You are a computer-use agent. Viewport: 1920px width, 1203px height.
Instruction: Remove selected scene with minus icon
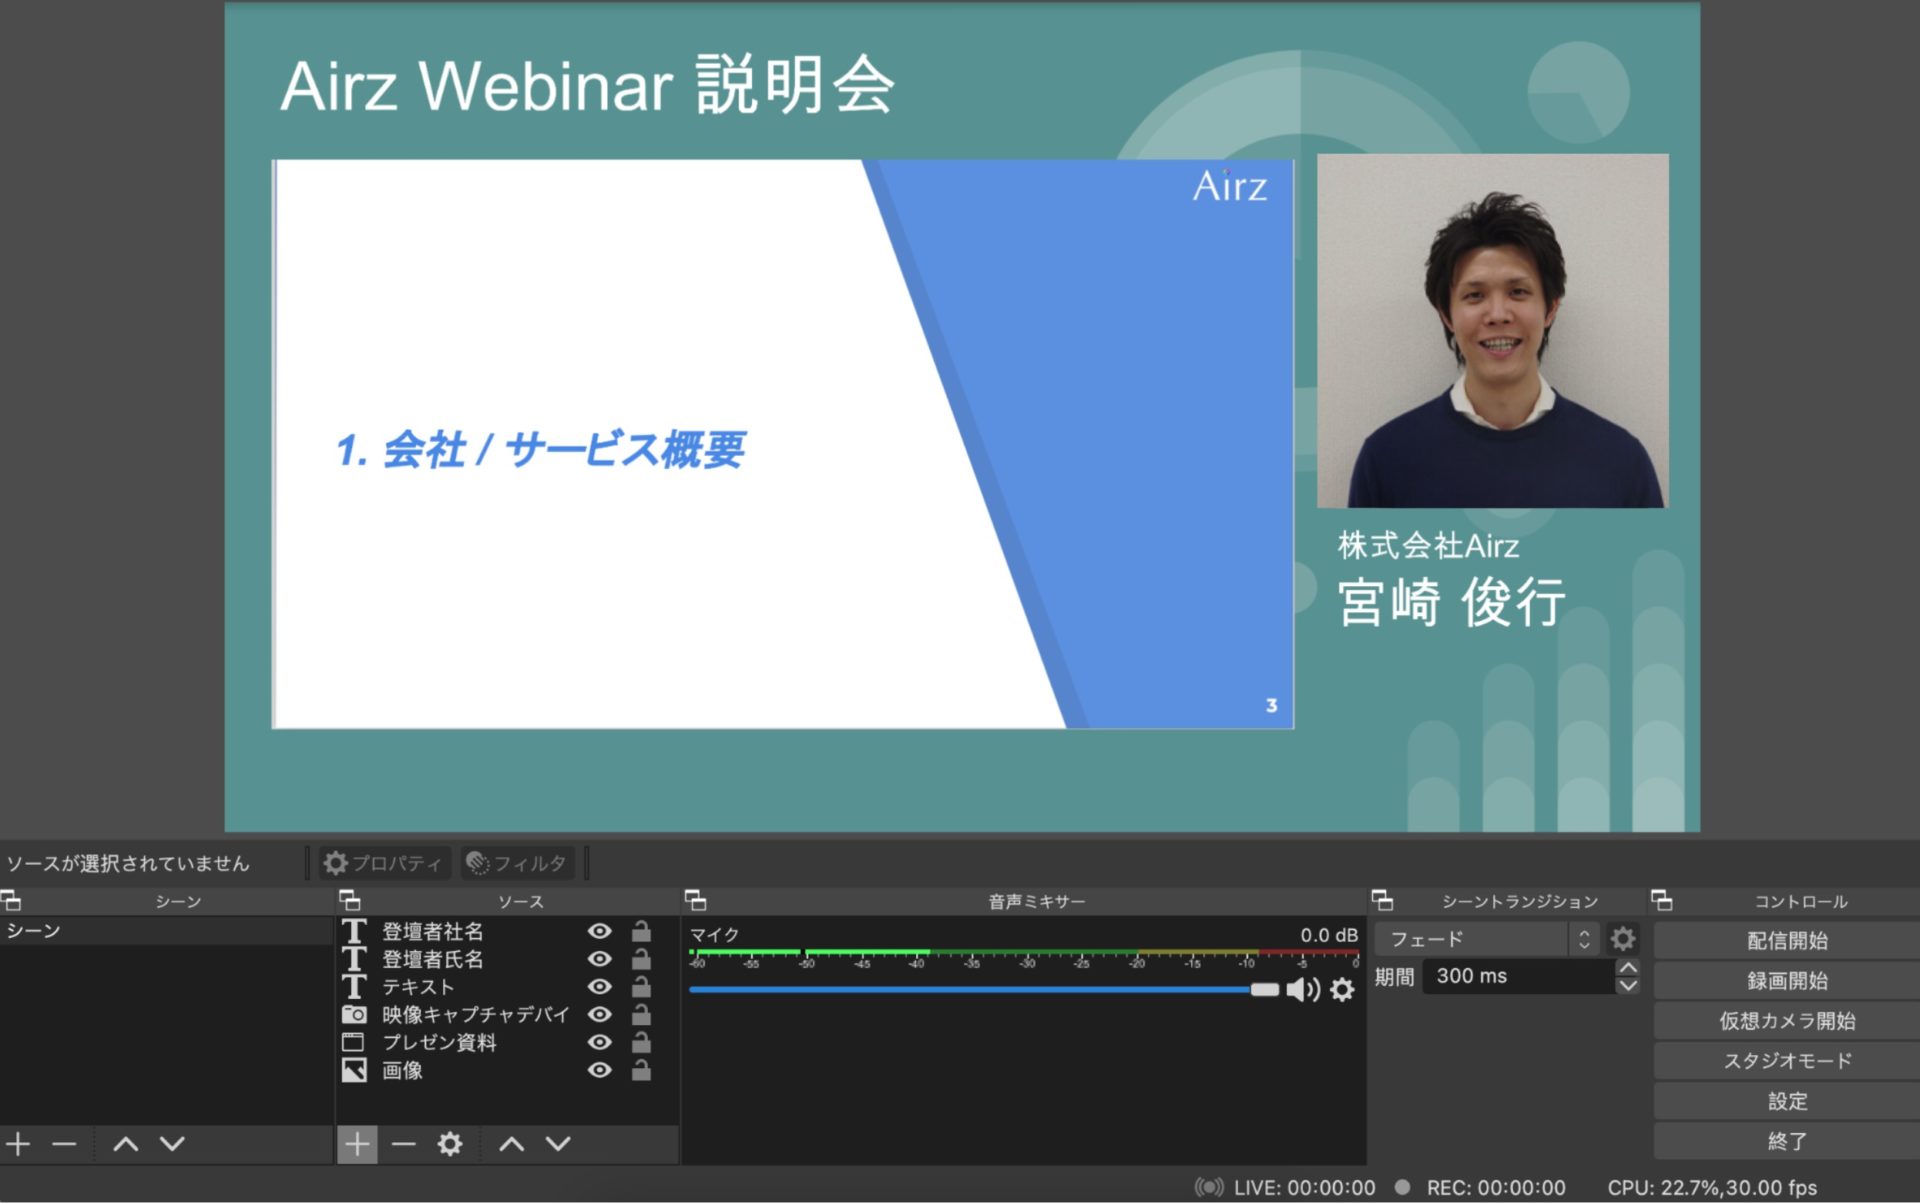(64, 1143)
